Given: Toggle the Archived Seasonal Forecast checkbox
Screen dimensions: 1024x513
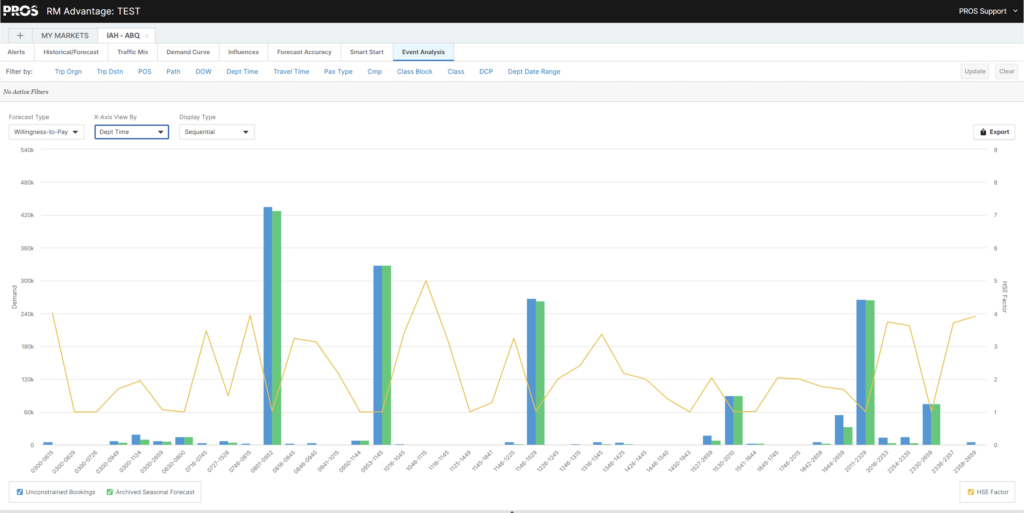Looking at the screenshot, I should click(x=110, y=491).
